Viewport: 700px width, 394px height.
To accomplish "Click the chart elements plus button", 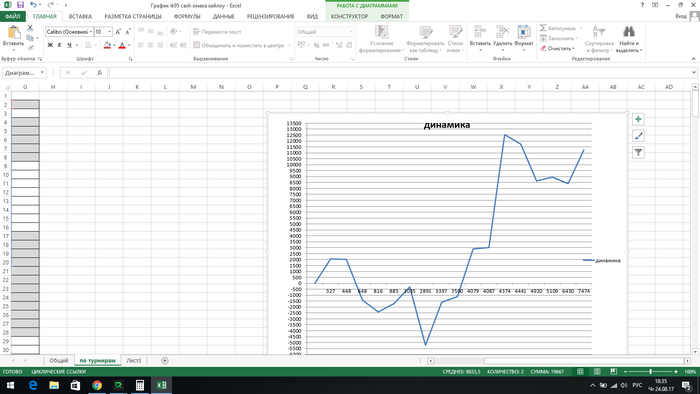I will (638, 119).
